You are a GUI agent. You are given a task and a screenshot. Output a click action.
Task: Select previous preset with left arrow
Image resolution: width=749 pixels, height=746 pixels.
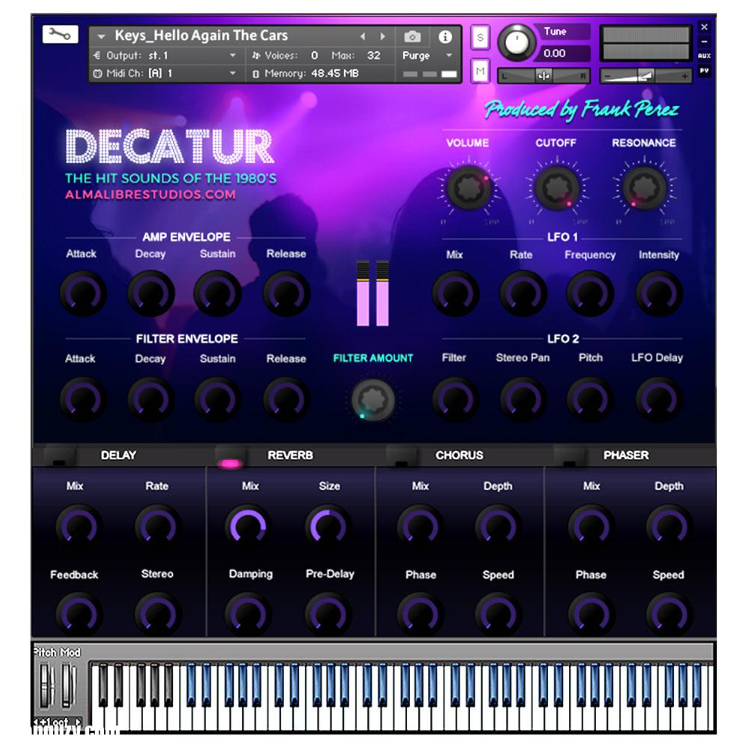pos(363,36)
